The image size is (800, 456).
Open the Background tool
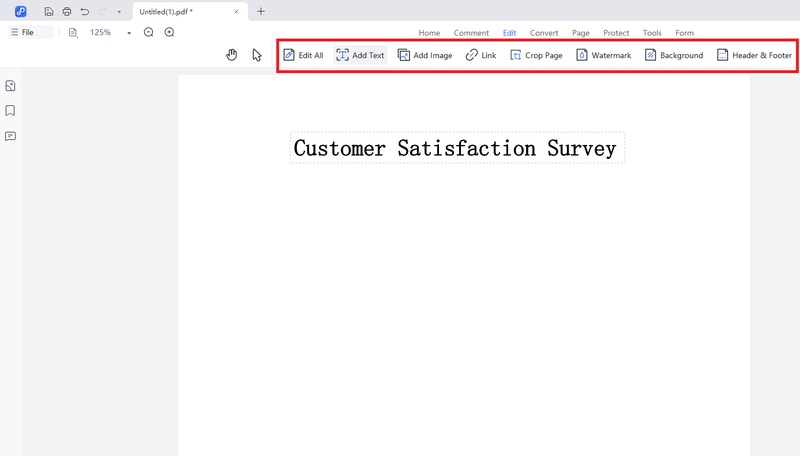673,55
